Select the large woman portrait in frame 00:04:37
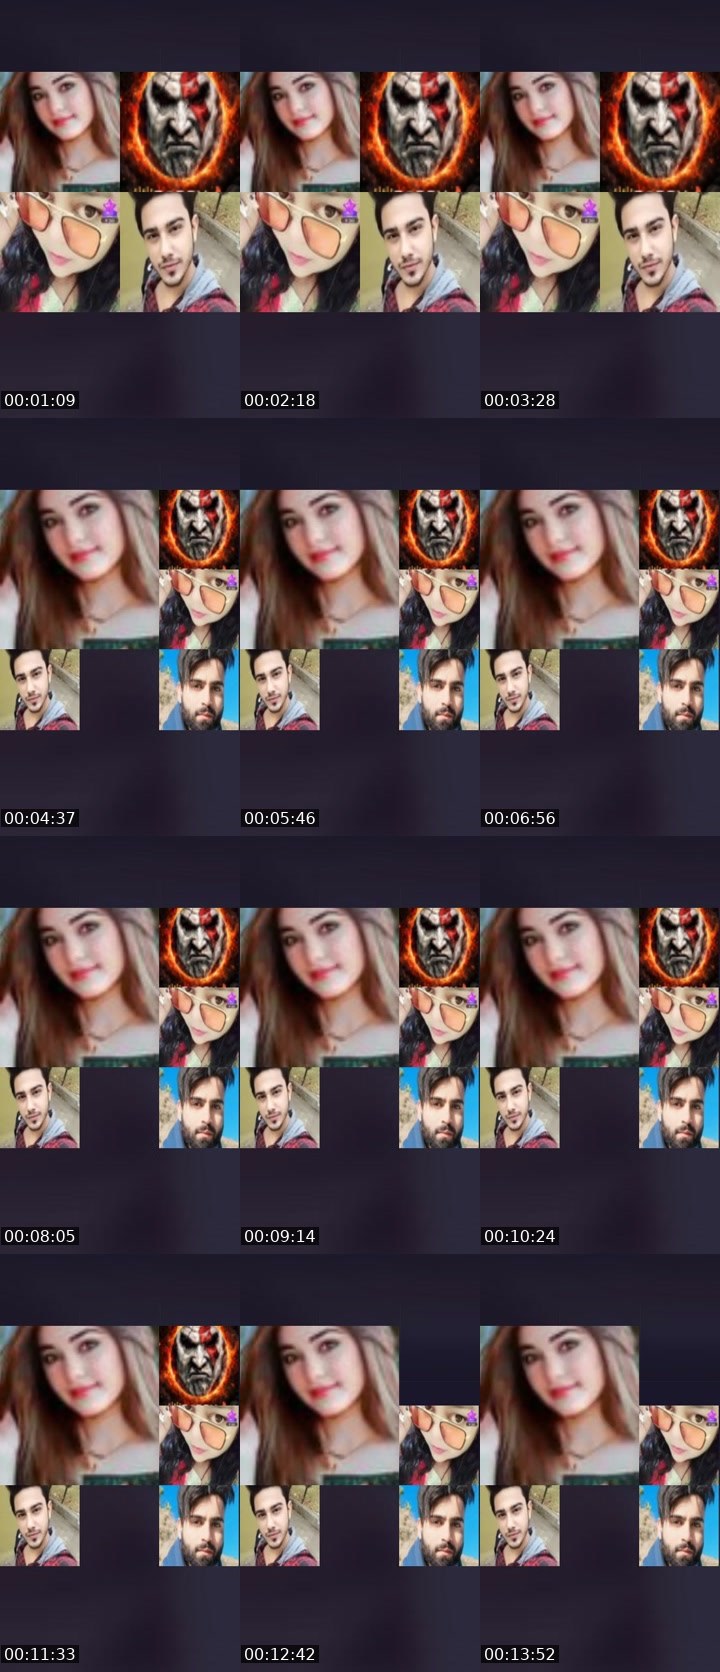The width and height of the screenshot is (720, 1672). [80, 569]
